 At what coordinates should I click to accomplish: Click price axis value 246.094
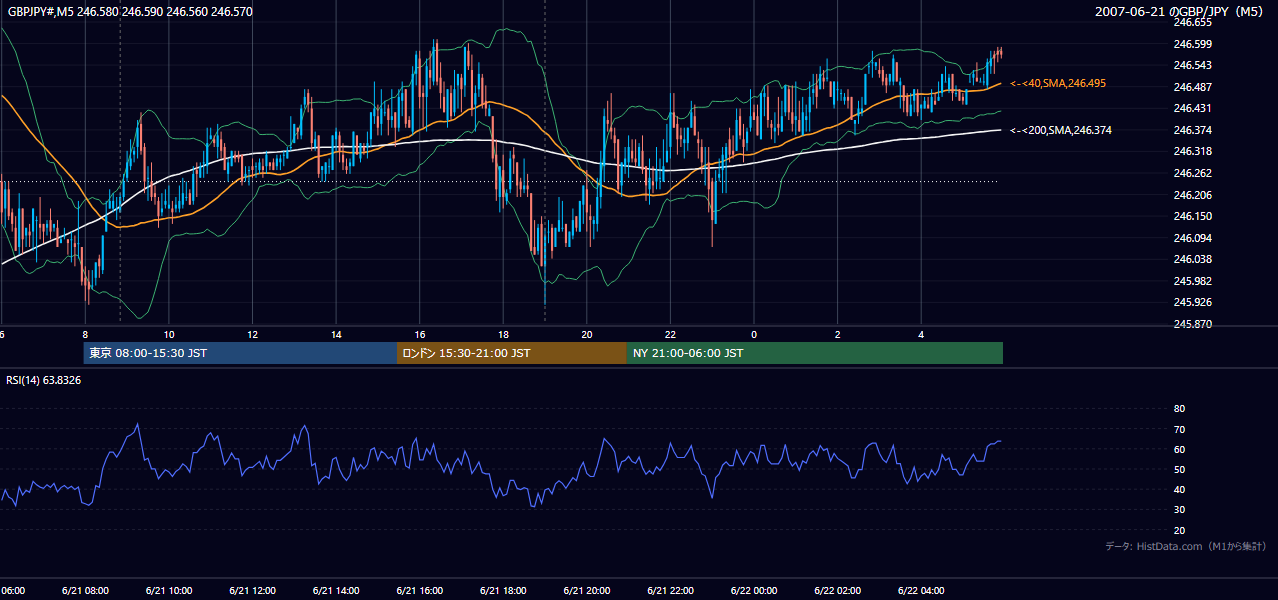tap(1192, 238)
